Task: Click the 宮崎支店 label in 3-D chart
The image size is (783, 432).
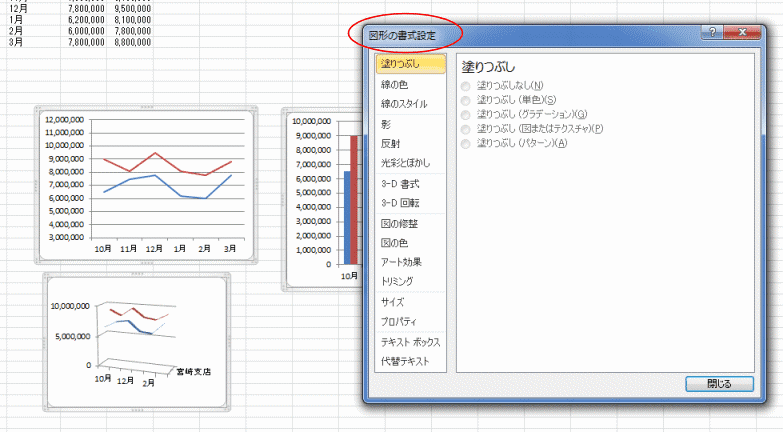Action: [194, 372]
